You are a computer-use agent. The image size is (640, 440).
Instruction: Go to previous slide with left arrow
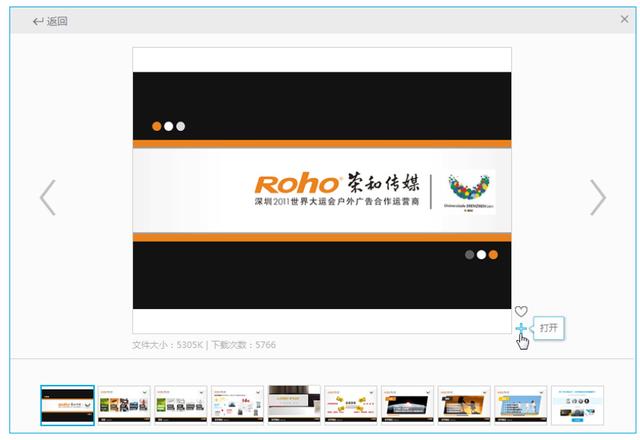[48, 198]
